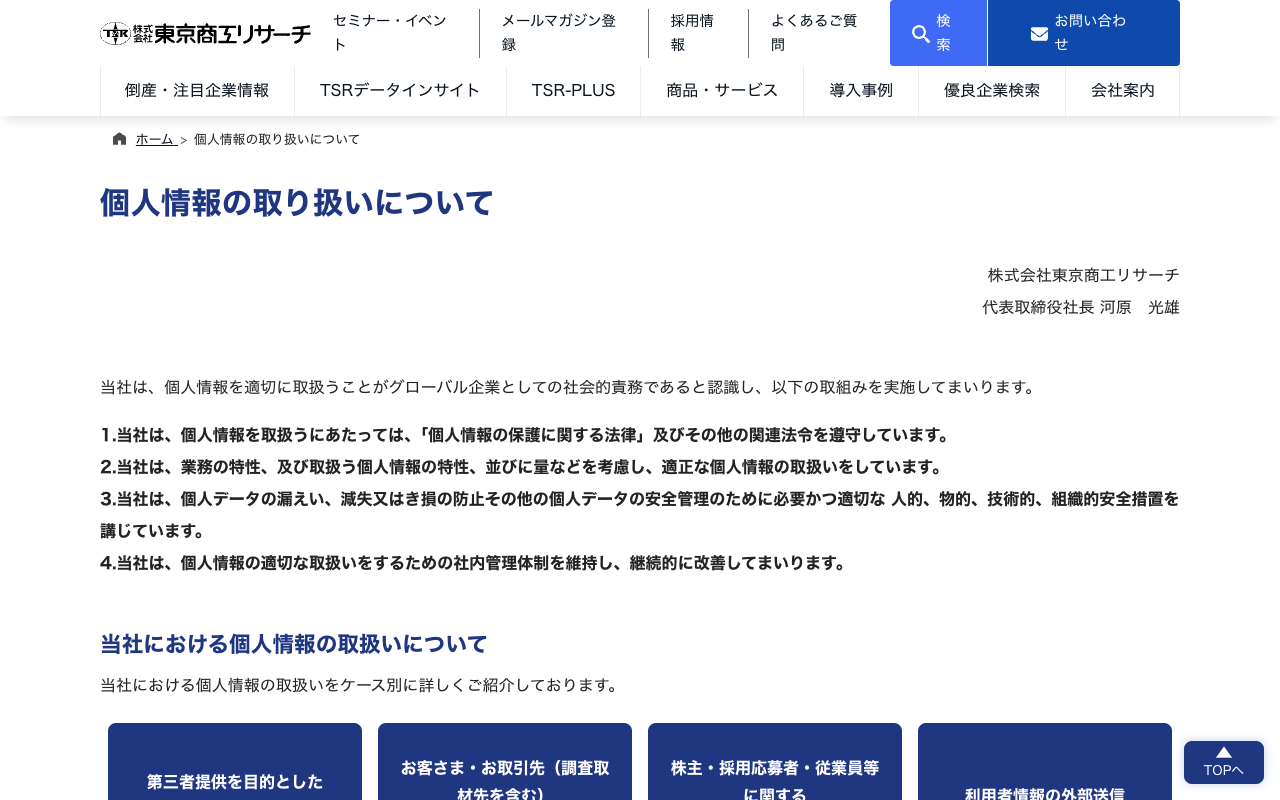
Task: Open 商品・サービス menu
Action: [722, 91]
